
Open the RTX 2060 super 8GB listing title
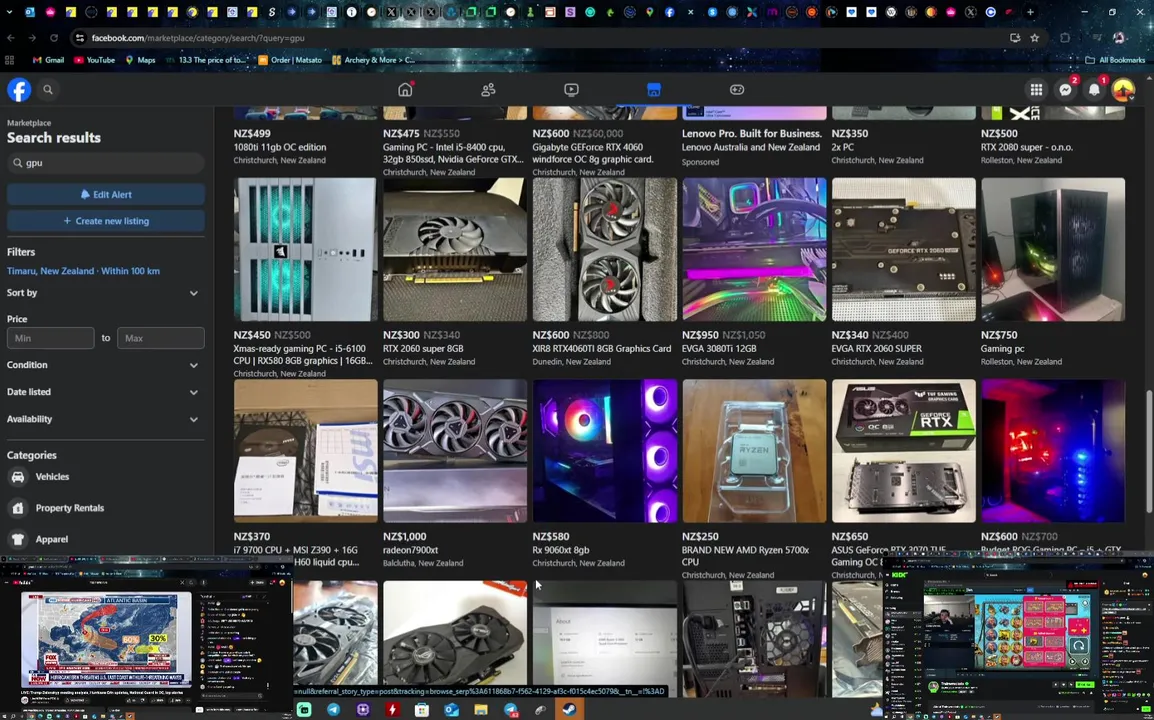tap(423, 349)
